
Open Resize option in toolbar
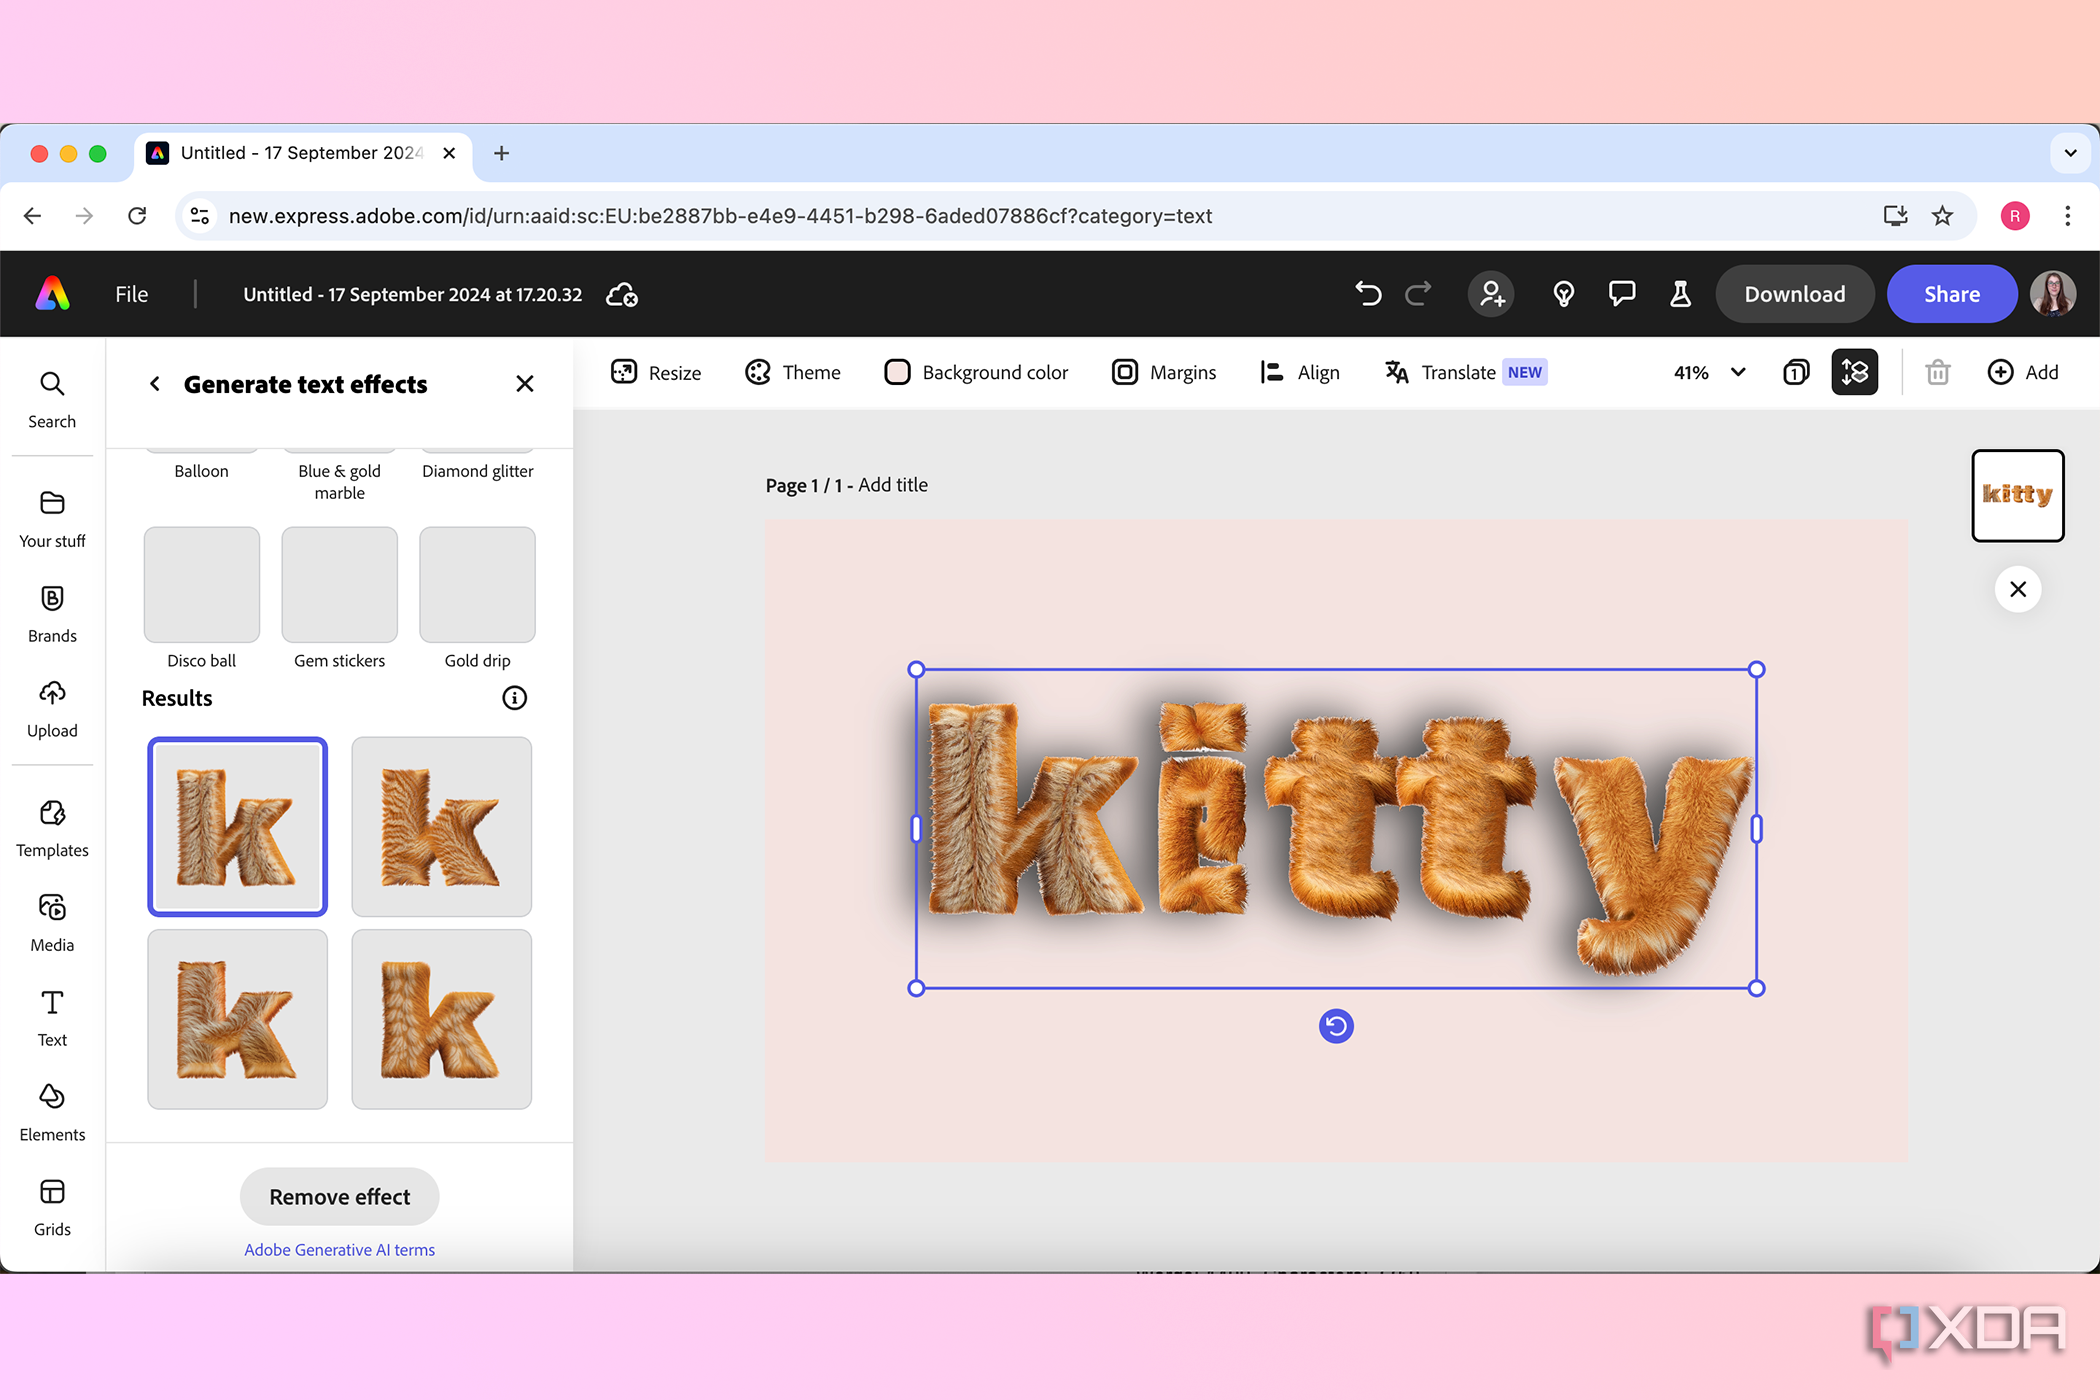coord(656,372)
